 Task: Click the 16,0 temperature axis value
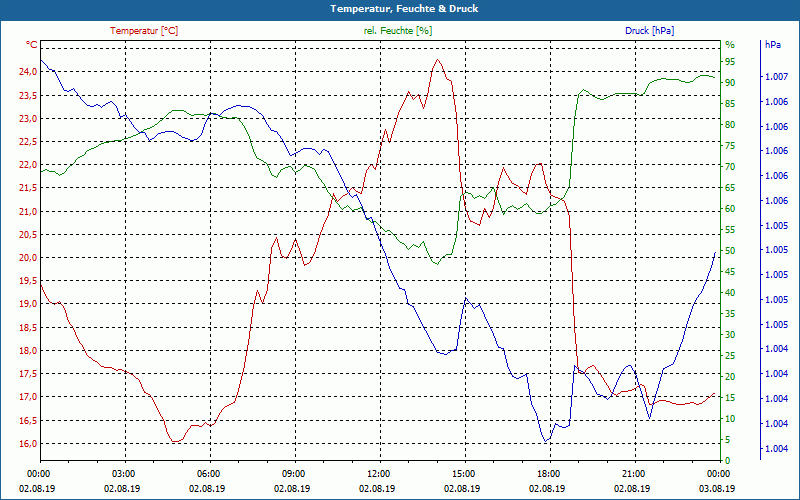pyautogui.click(x=28, y=443)
